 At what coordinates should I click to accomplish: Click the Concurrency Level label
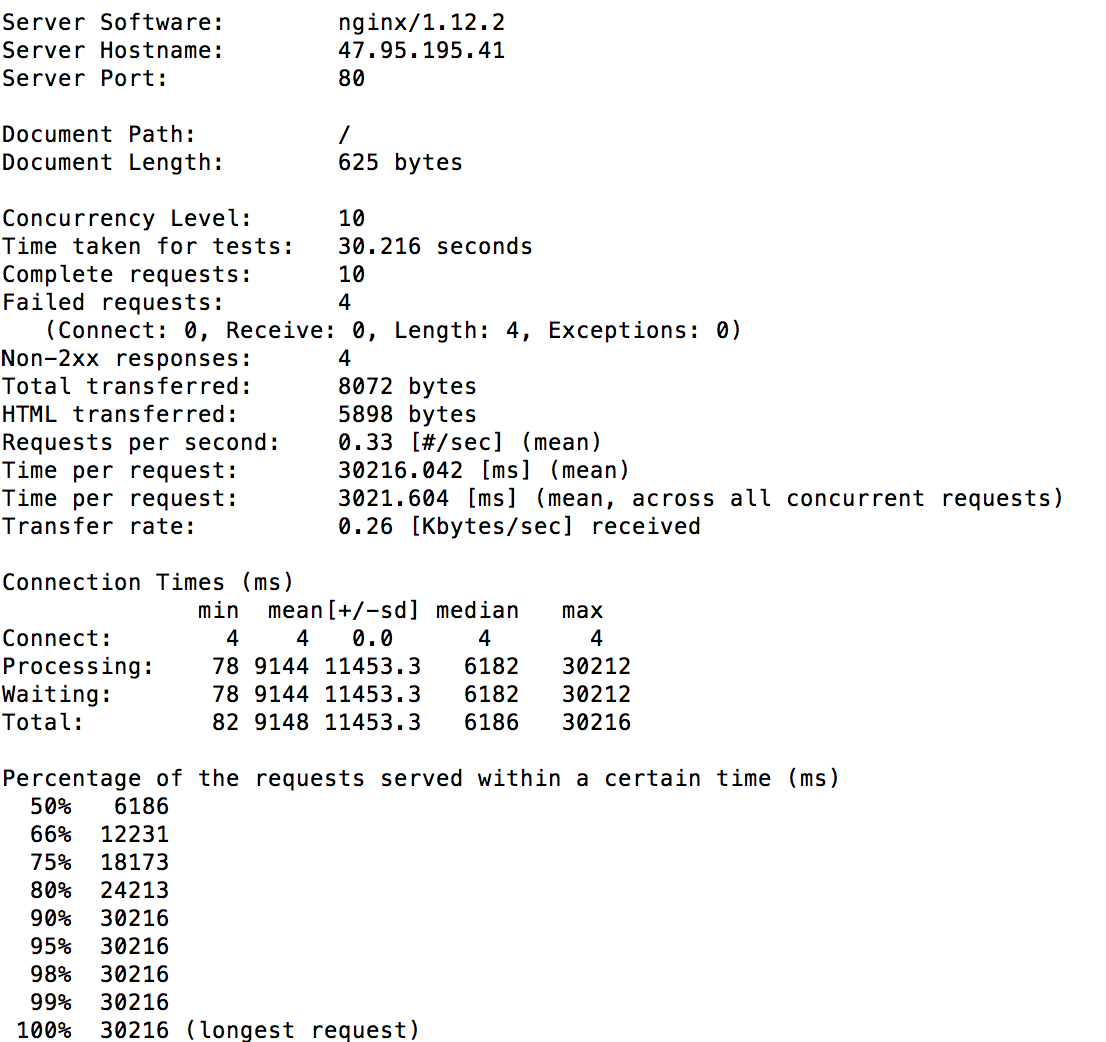[x=127, y=219]
